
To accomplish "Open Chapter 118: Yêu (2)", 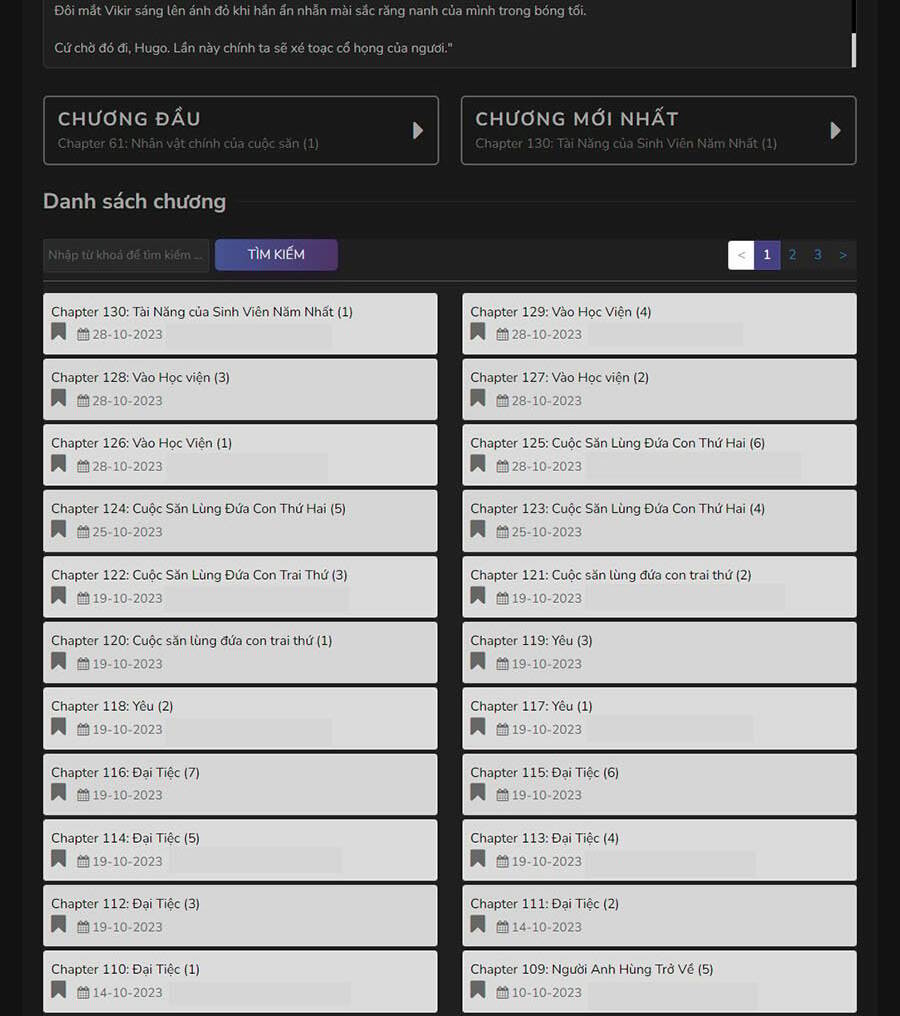I will point(112,706).
